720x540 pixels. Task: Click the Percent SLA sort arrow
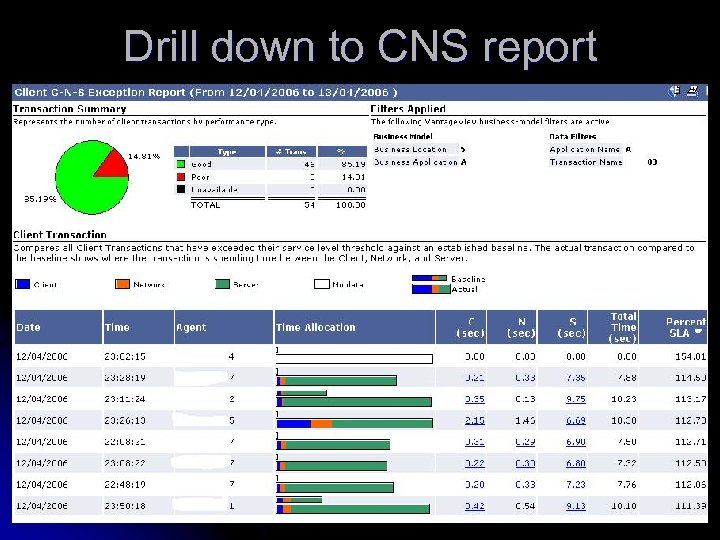pyautogui.click(x=698, y=332)
